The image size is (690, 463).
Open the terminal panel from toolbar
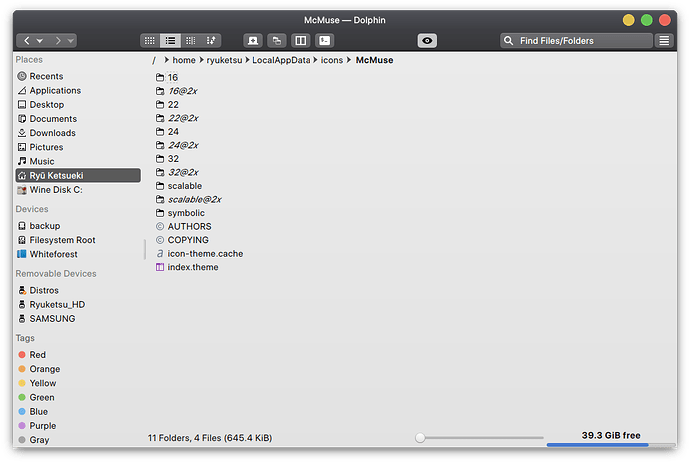point(325,41)
